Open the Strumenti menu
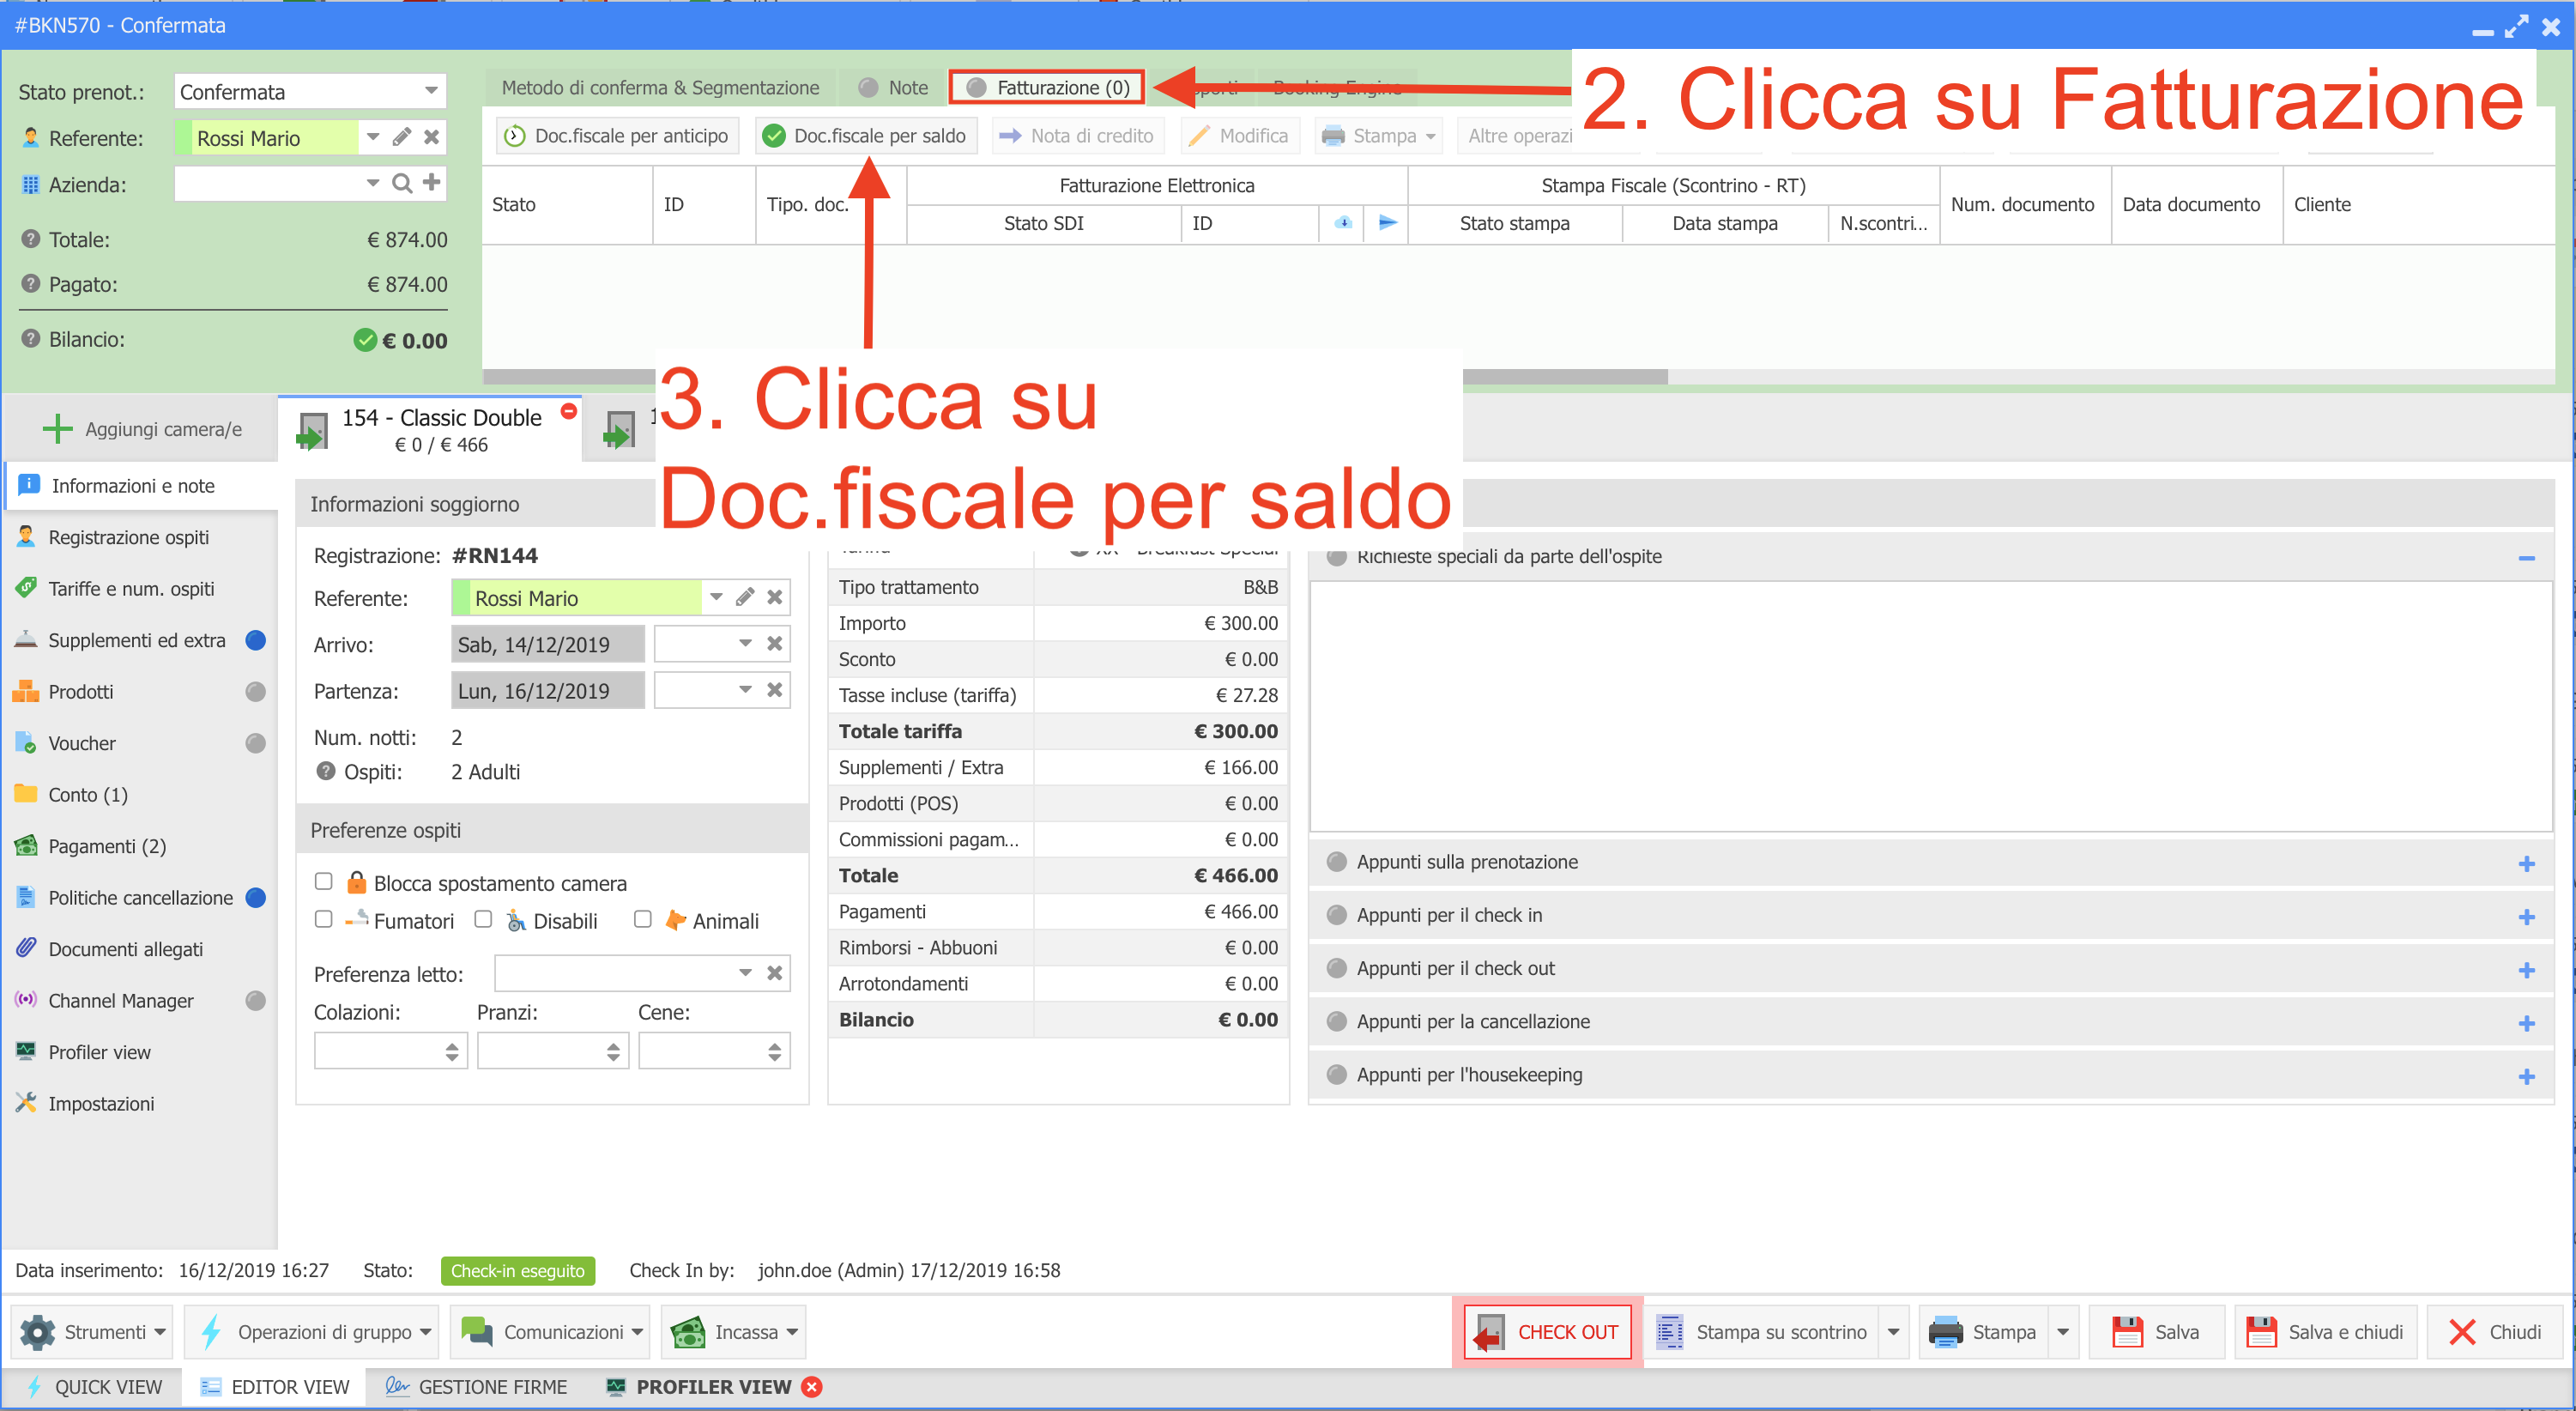 93,1332
